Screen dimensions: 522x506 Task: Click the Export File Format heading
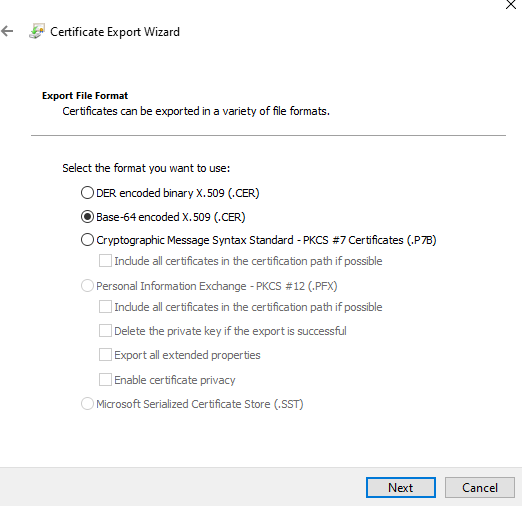[85, 96]
